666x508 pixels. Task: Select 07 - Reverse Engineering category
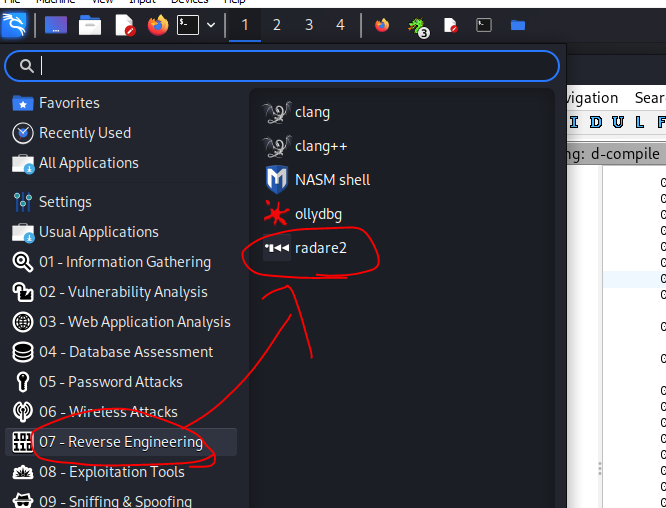(121, 442)
